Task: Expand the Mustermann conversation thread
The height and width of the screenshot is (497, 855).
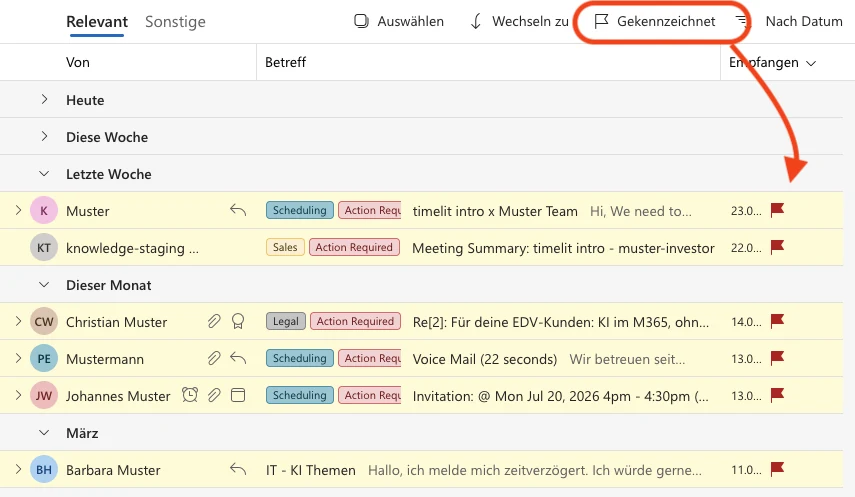Action: [18, 358]
